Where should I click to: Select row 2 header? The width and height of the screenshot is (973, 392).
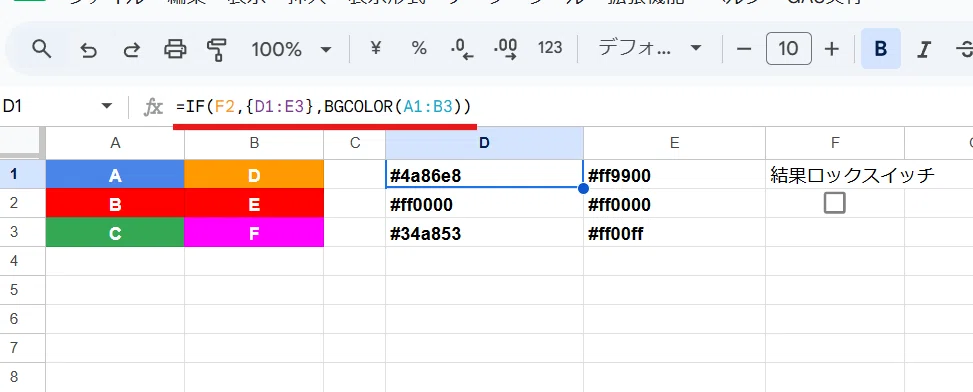(22, 203)
